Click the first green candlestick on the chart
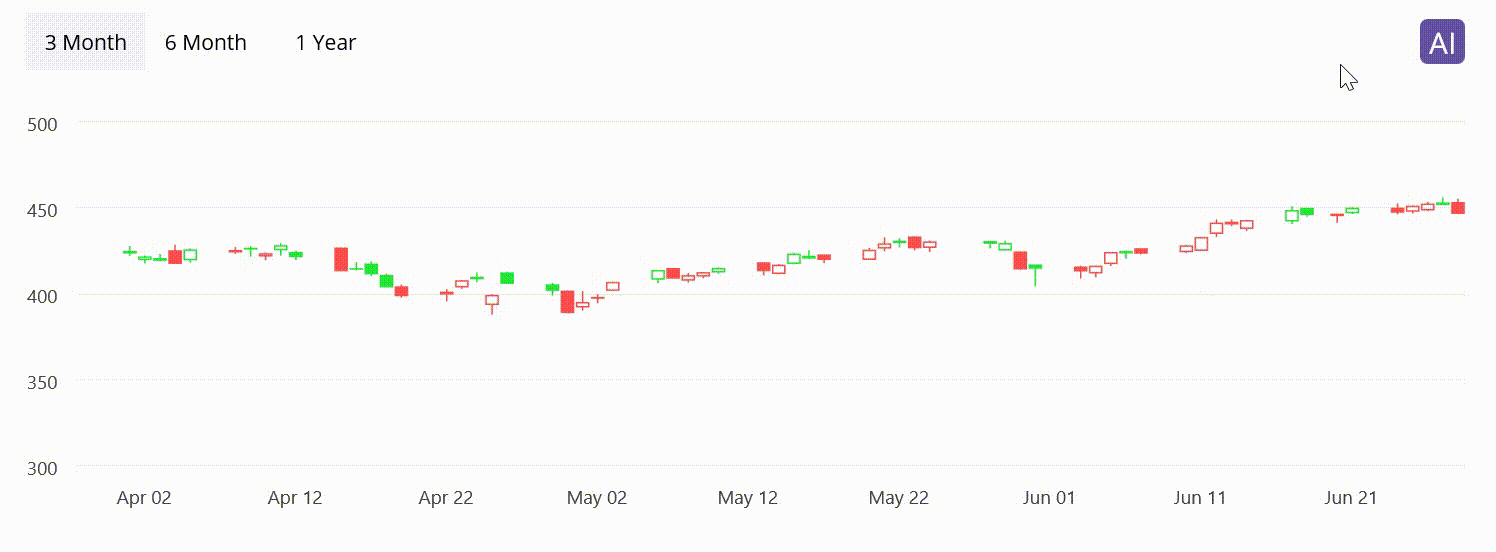1496x552 pixels. 130,252
